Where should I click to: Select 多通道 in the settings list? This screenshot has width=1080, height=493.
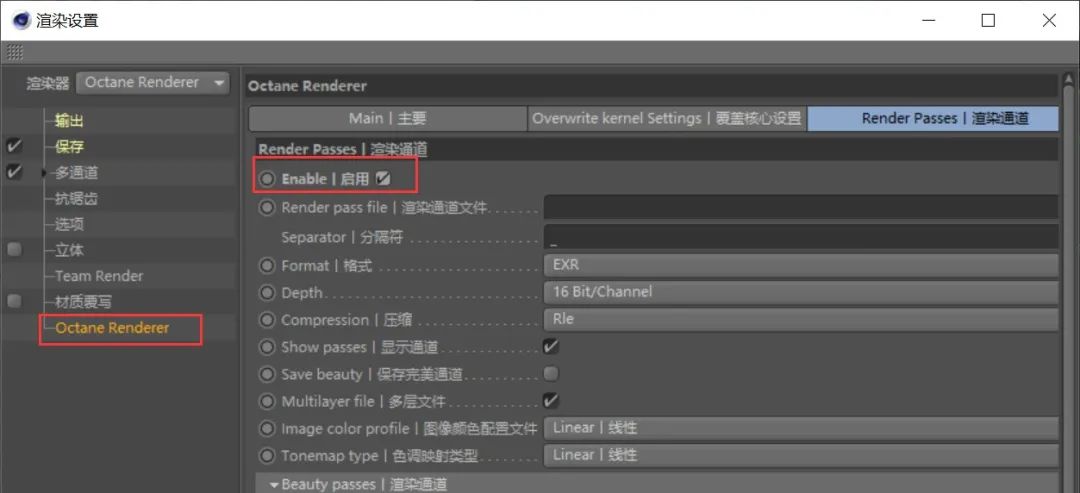[x=76, y=173]
